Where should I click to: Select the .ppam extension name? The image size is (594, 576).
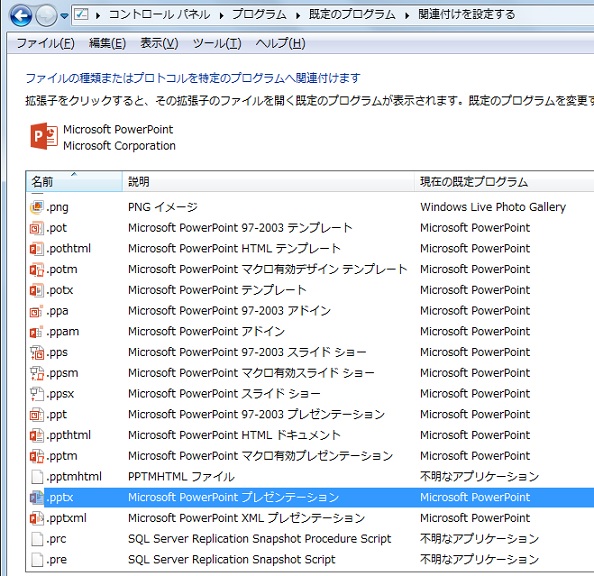coord(63,332)
